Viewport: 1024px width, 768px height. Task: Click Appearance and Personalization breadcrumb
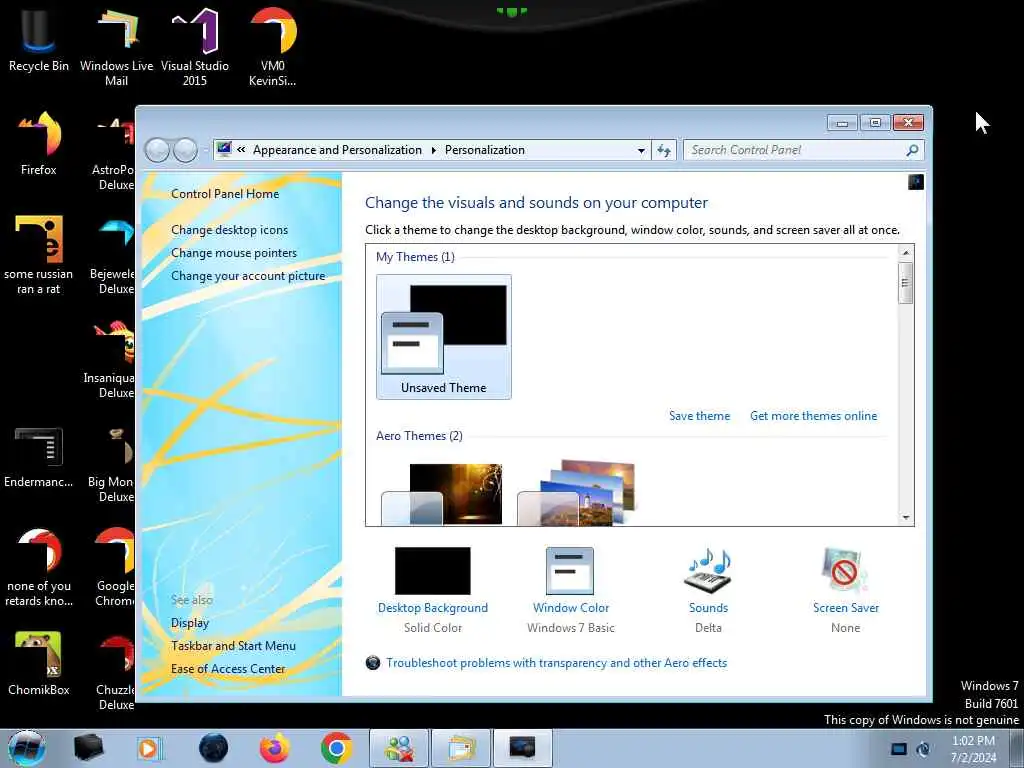(x=337, y=150)
